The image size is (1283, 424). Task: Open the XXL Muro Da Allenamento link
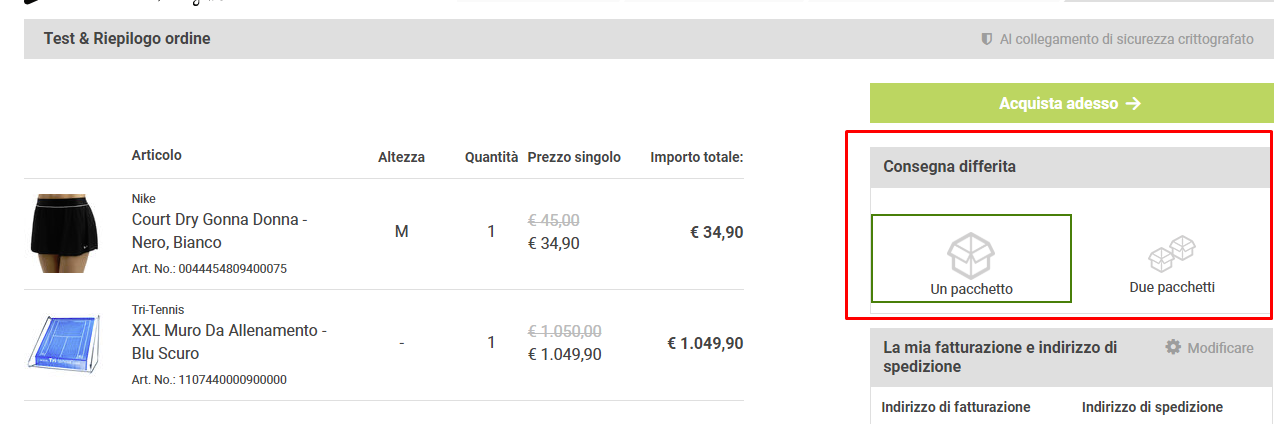pyautogui.click(x=229, y=342)
